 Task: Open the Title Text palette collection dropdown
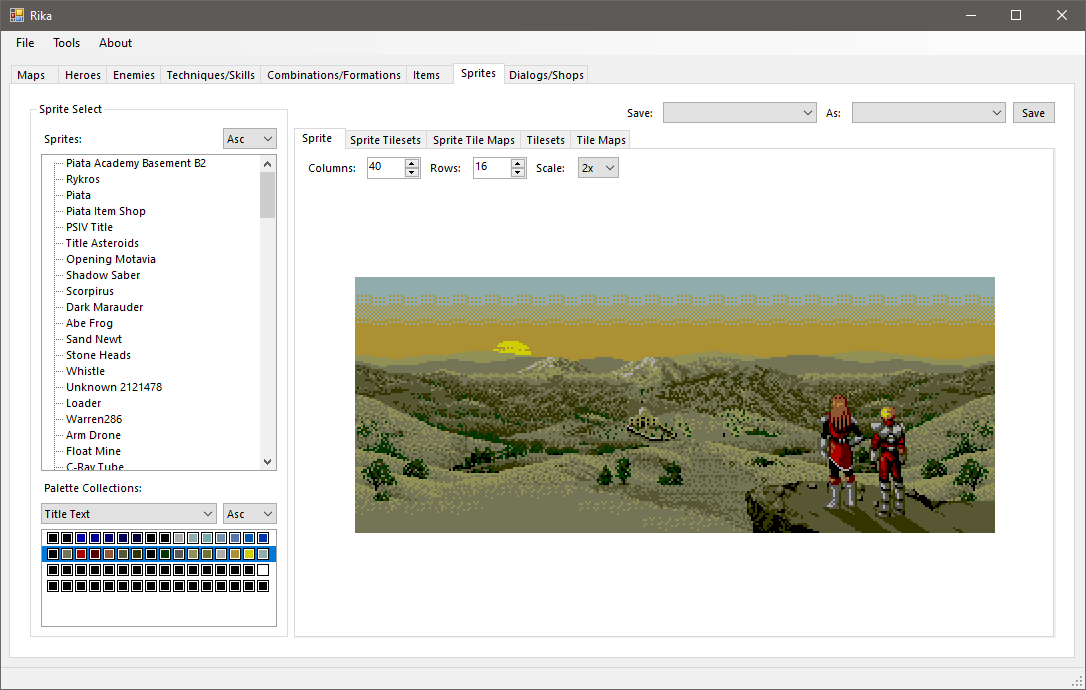pyautogui.click(x=129, y=514)
